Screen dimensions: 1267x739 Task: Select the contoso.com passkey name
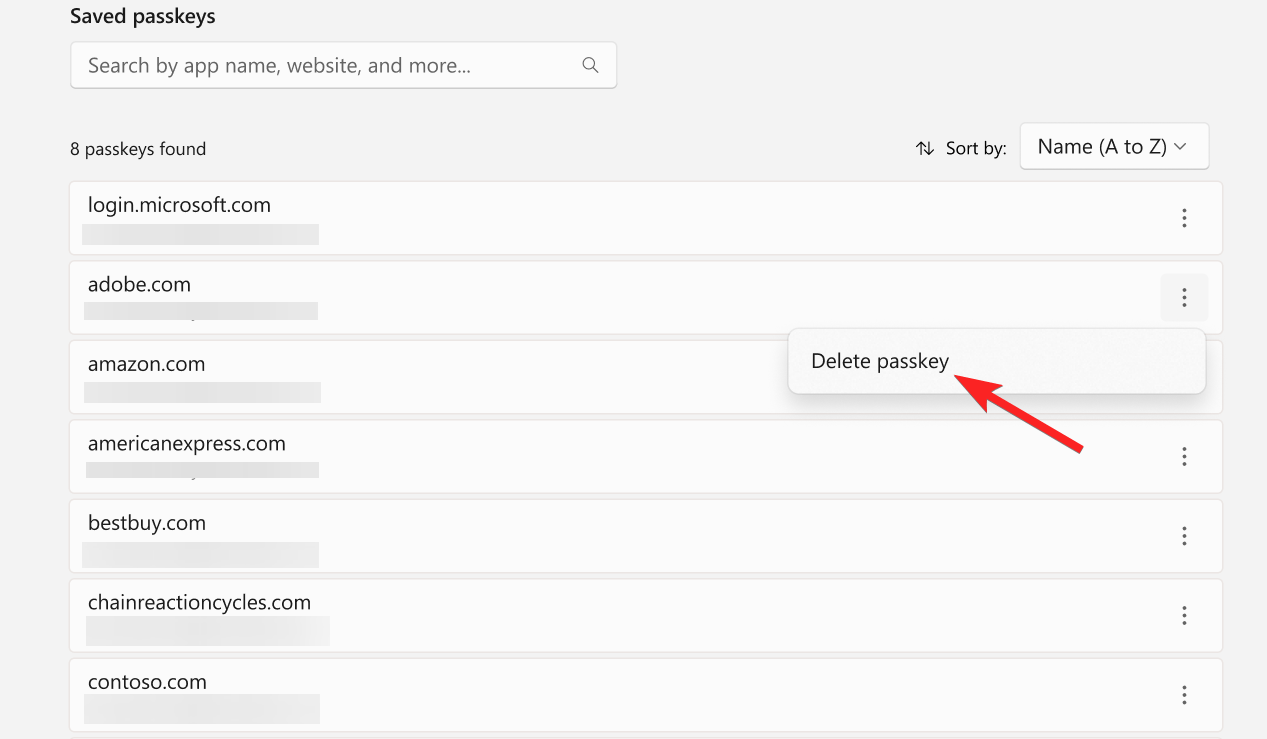(x=147, y=682)
